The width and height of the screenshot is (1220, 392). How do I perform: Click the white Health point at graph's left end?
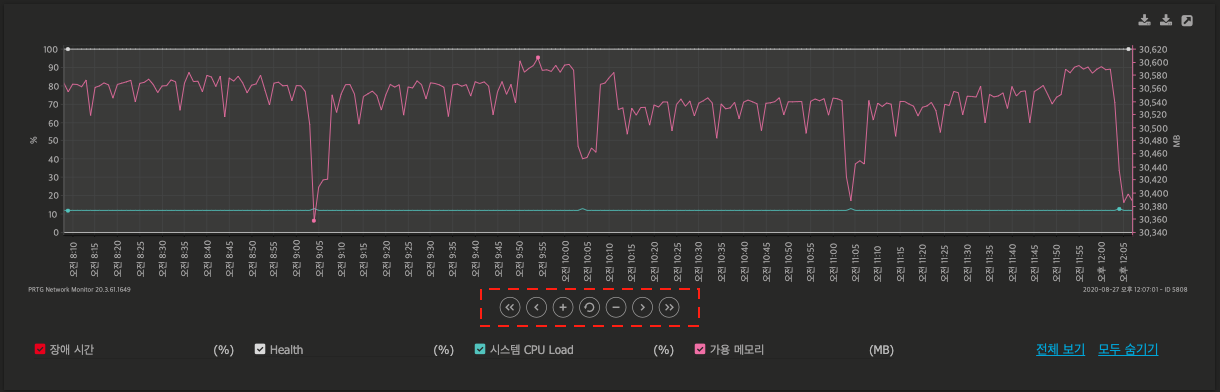[67, 49]
